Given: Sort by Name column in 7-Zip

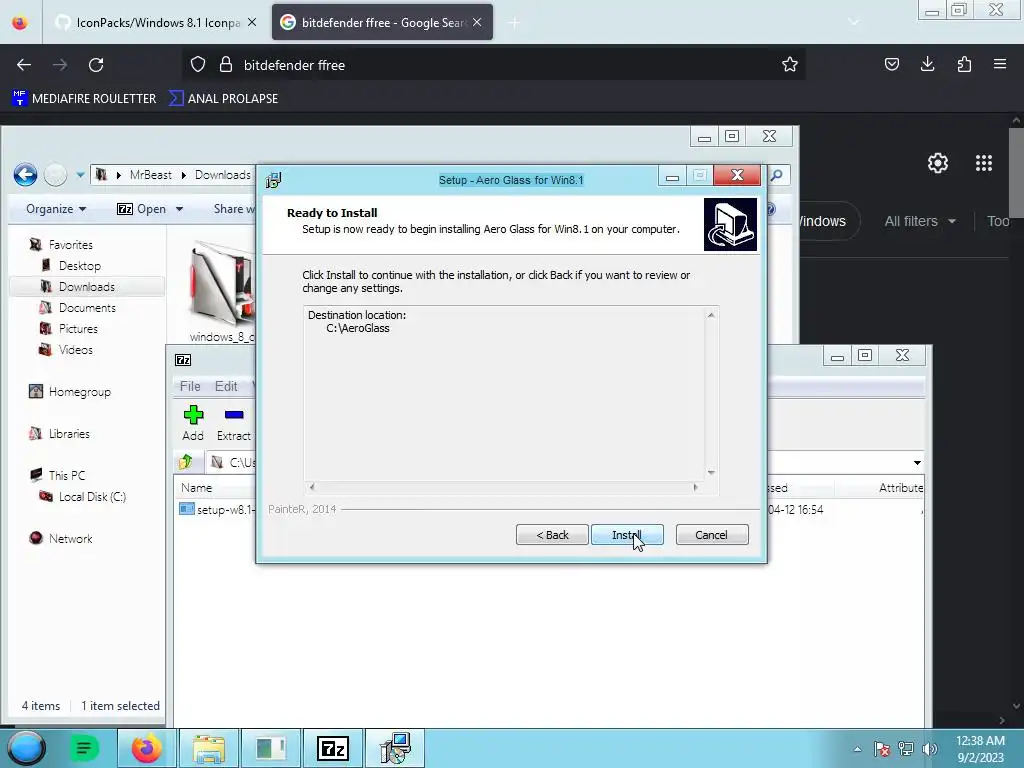Looking at the screenshot, I should [x=196, y=488].
